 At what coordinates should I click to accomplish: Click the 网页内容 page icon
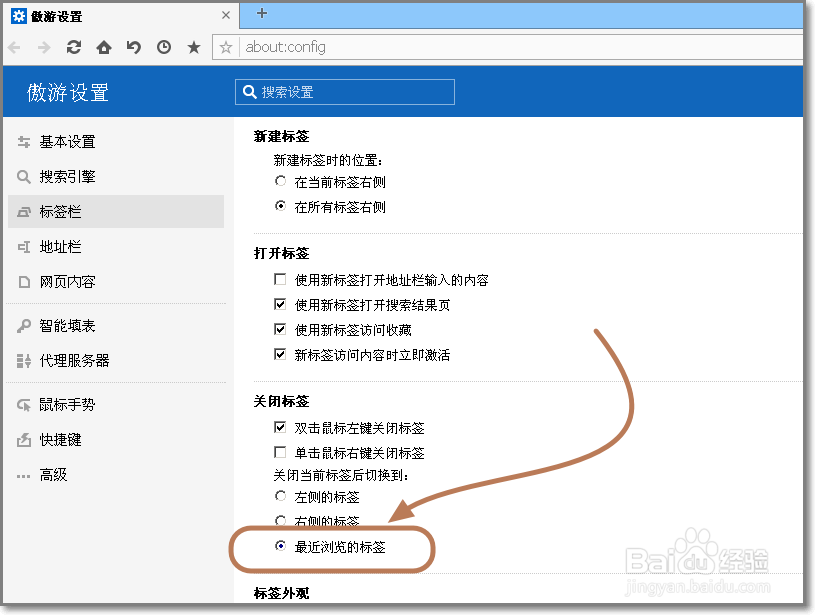pyautogui.click(x=23, y=282)
